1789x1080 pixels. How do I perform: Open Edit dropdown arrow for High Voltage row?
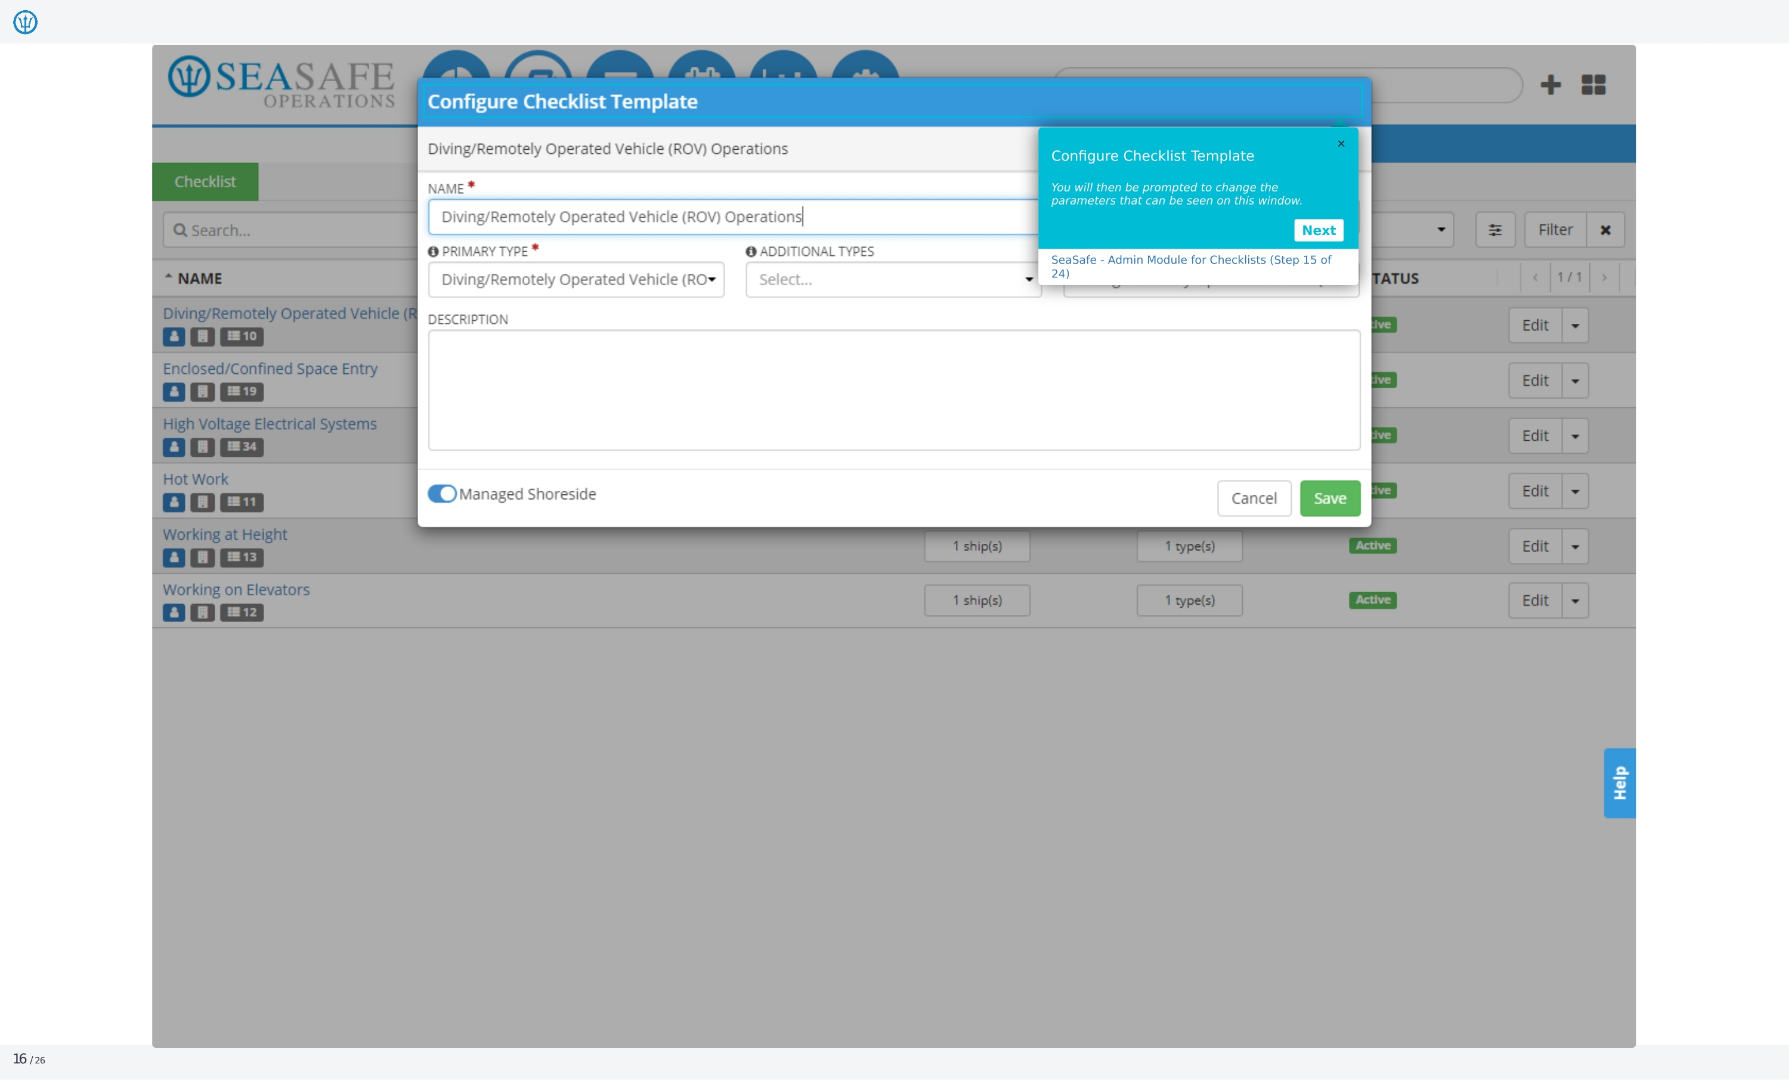[1575, 436]
